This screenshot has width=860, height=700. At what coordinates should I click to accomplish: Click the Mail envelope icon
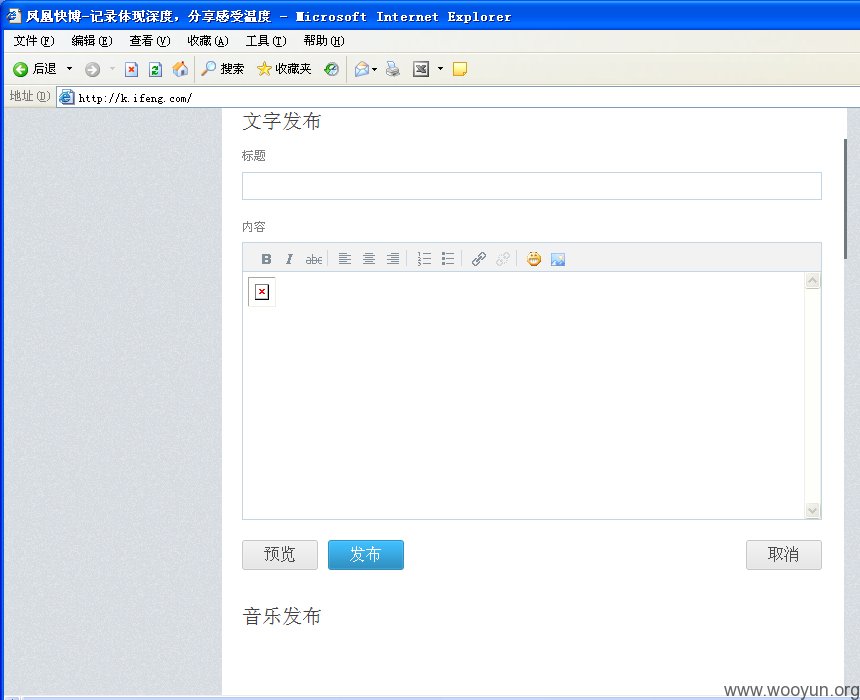pos(361,69)
